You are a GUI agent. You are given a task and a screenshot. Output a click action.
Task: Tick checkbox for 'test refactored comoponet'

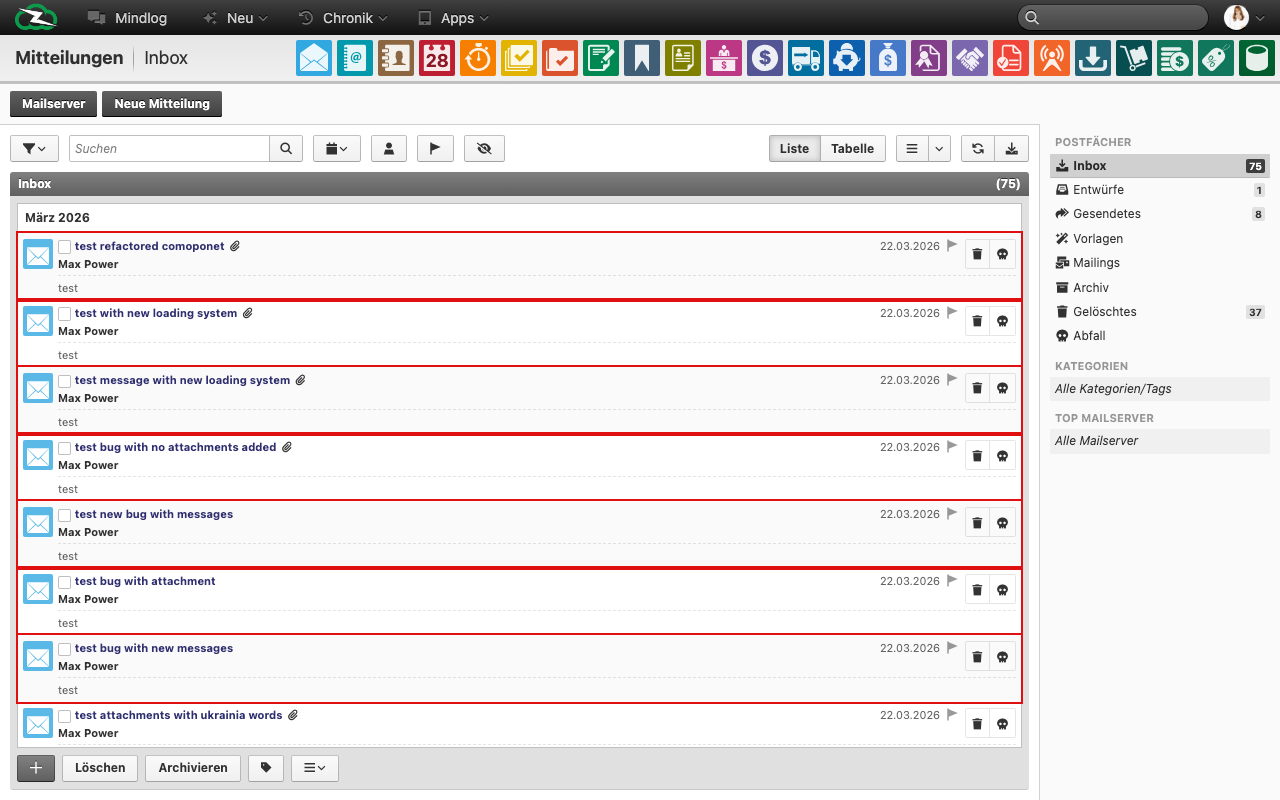[x=65, y=247]
